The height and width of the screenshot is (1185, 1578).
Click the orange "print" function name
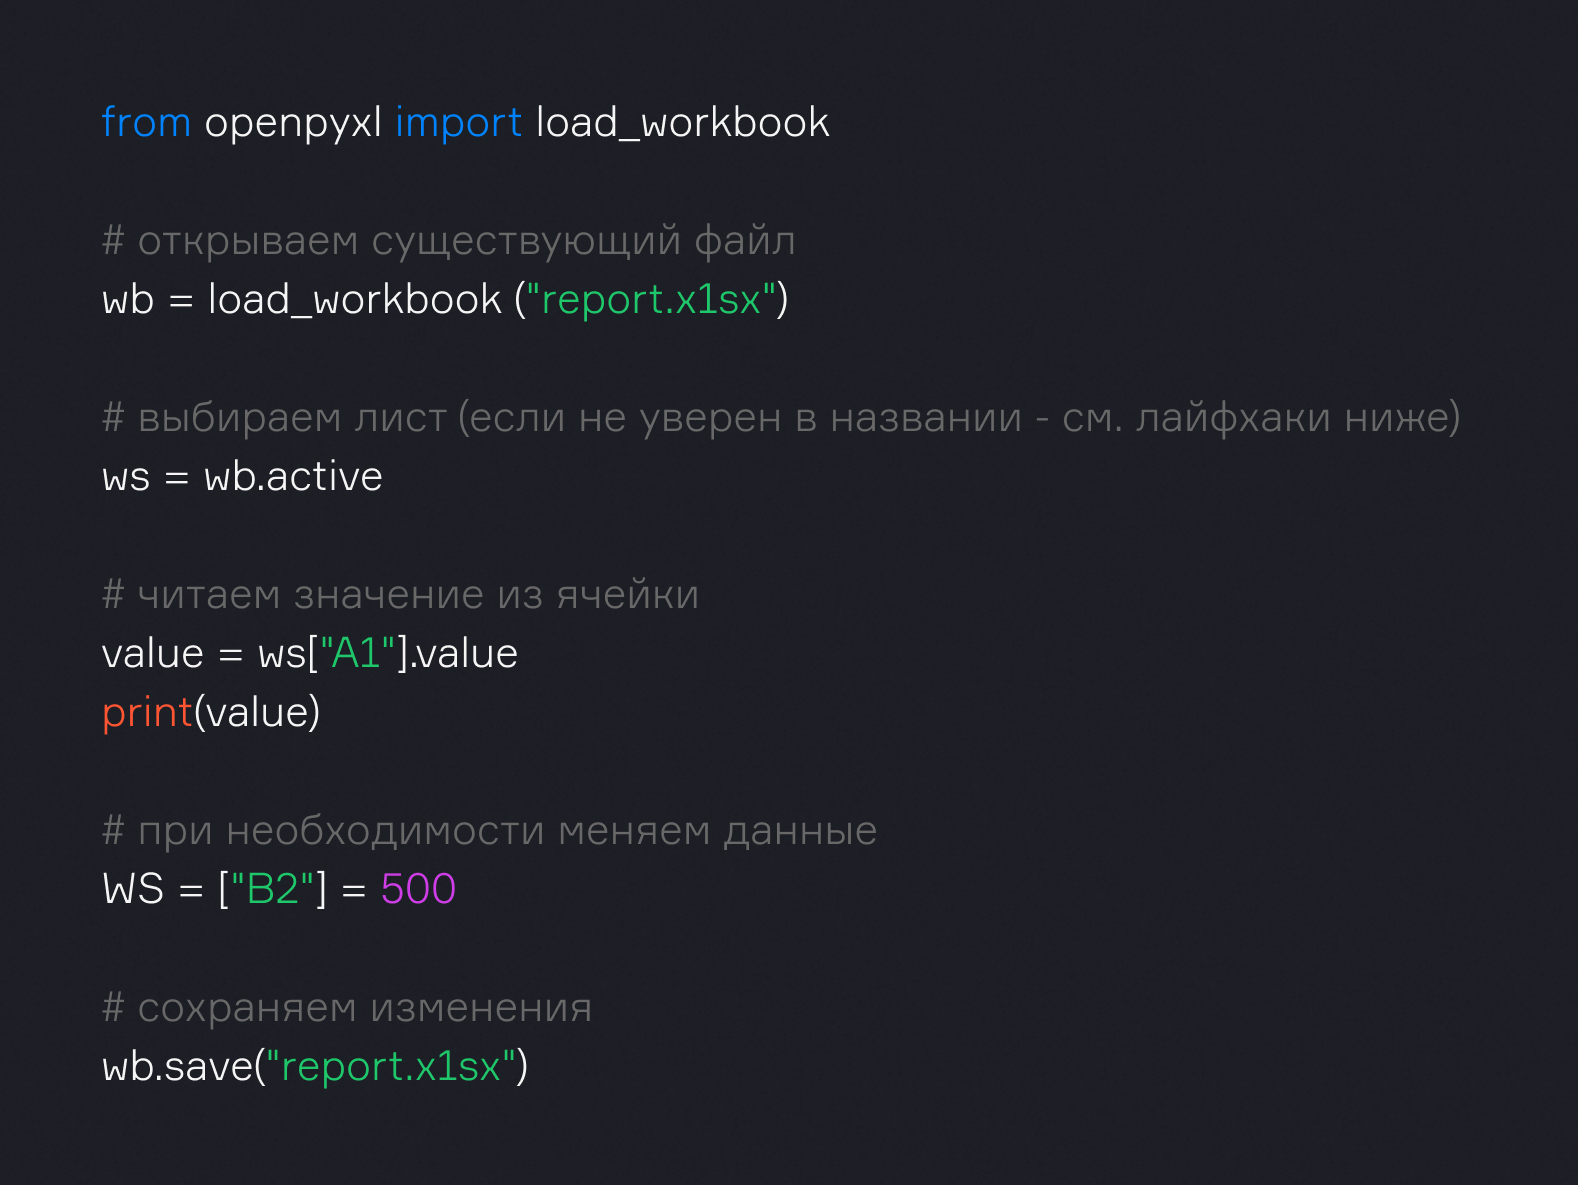(147, 713)
